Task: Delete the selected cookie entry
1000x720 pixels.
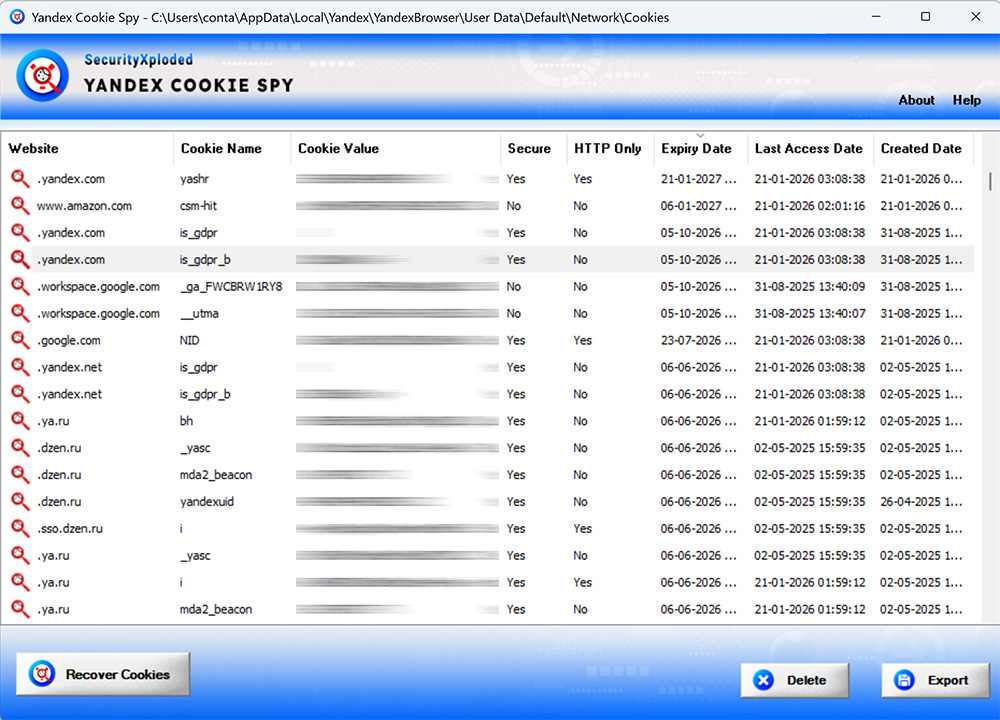Action: pyautogui.click(x=794, y=680)
